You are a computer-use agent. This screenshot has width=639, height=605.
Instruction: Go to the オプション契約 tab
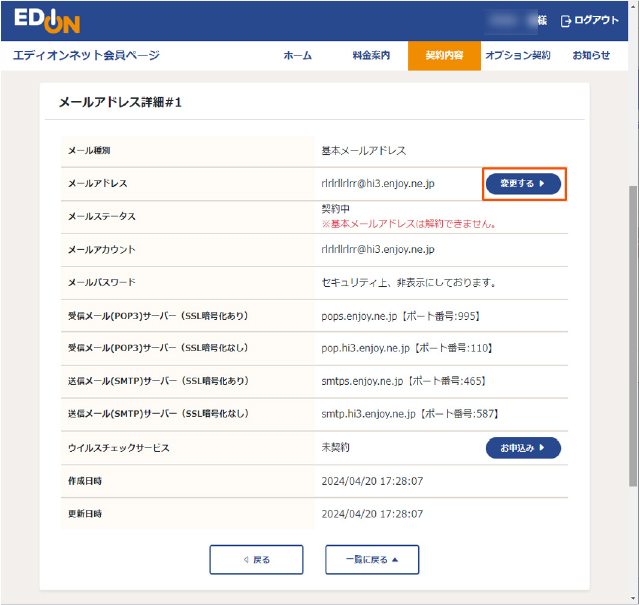click(517, 56)
